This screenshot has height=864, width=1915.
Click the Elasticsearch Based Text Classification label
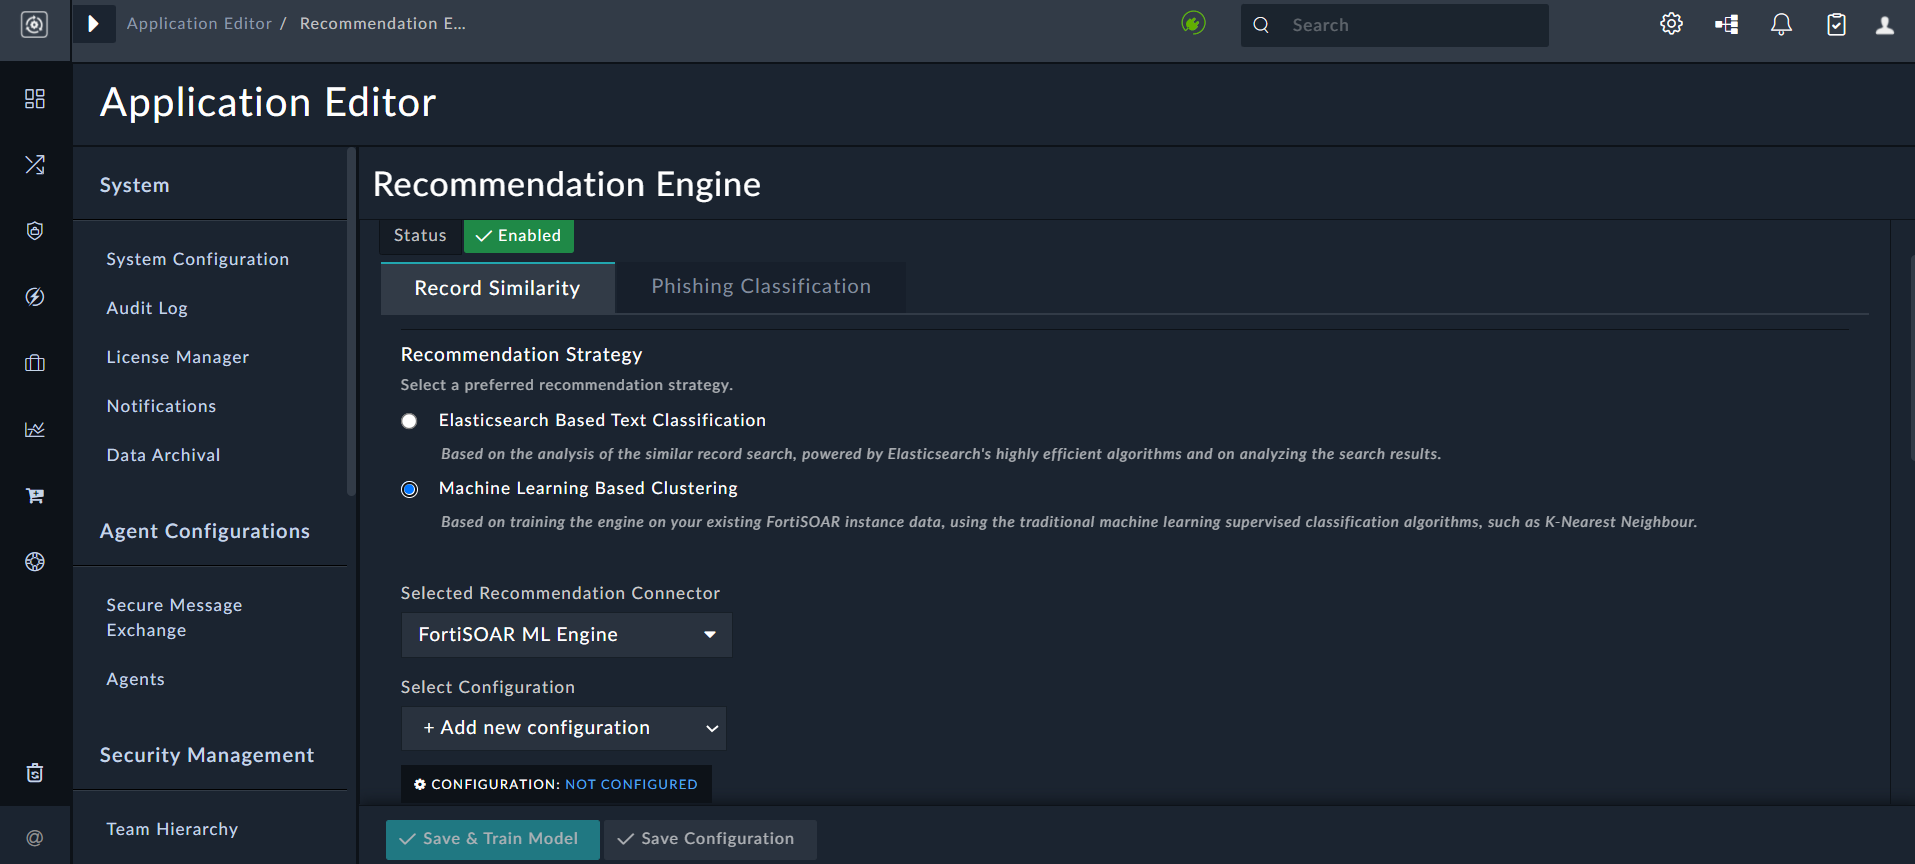[x=602, y=421]
